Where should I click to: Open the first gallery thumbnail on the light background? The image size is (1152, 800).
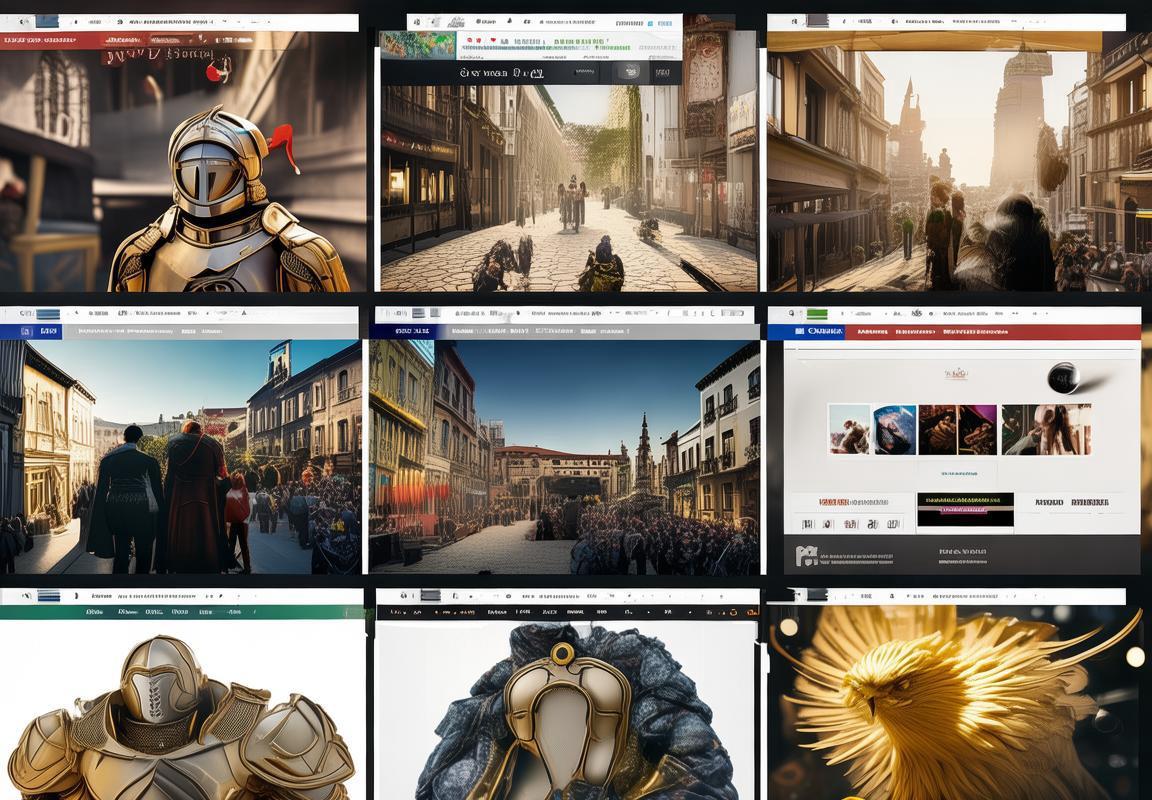point(849,429)
